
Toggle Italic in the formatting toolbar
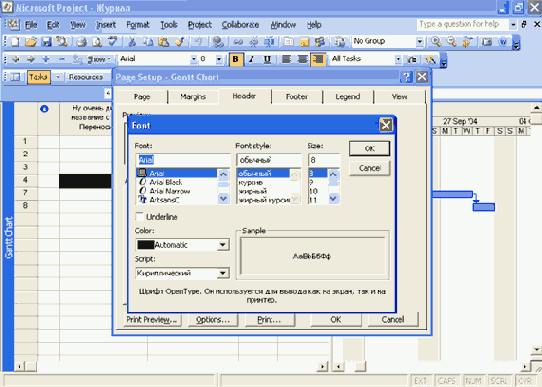coord(252,59)
